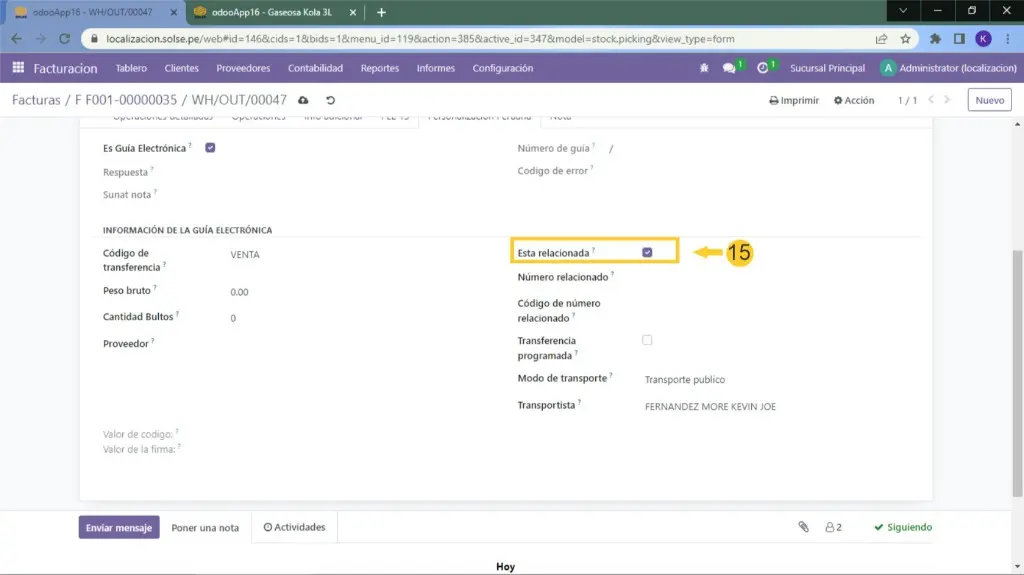Open the debug bug icon

coord(705,68)
